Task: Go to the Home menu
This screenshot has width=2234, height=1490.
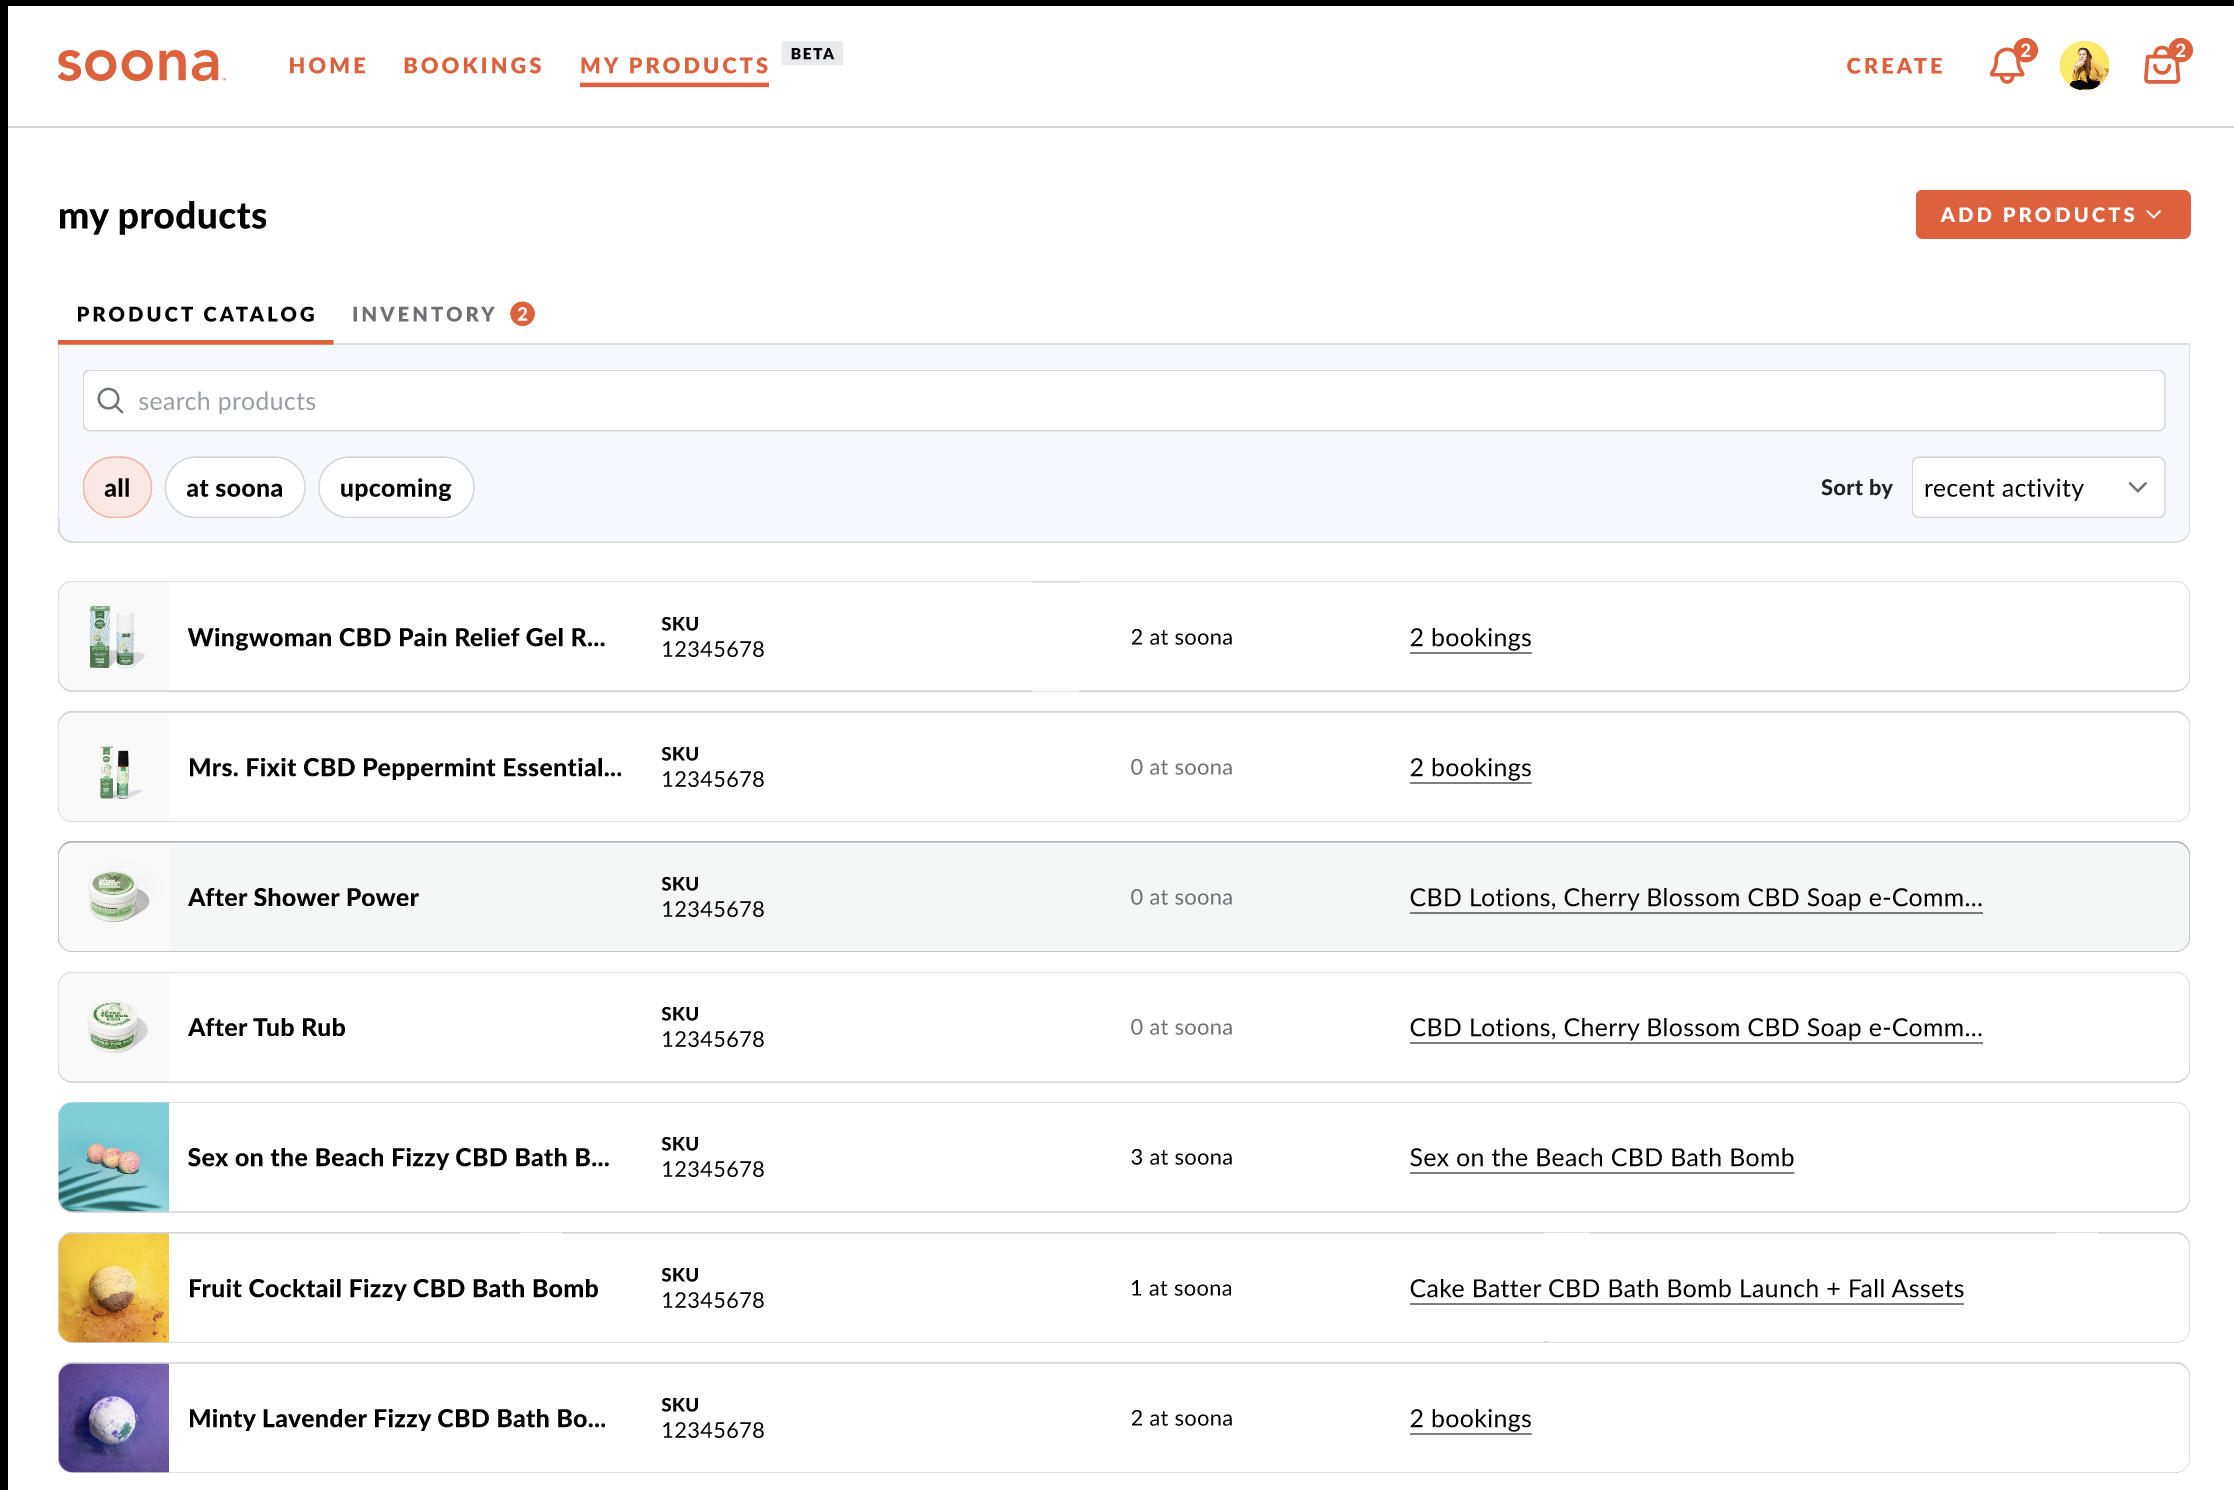Action: tap(328, 66)
